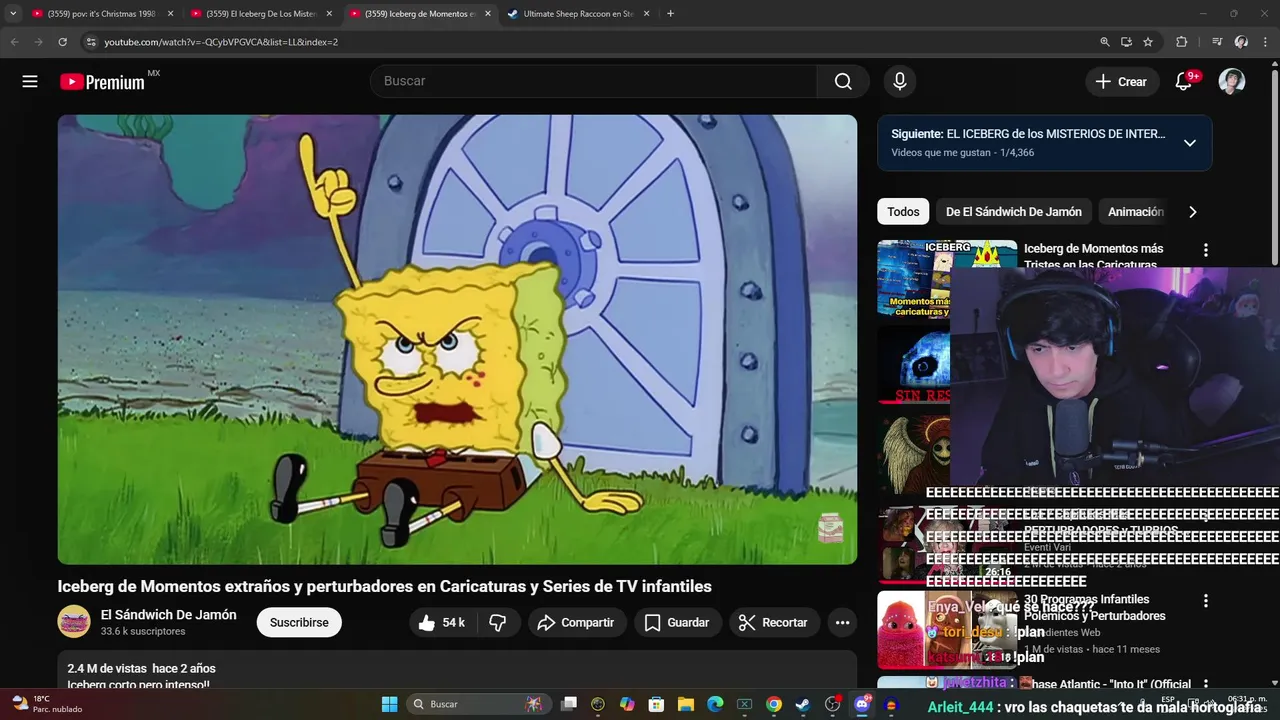This screenshot has width=1280, height=720.
Task: Open account avatar menu
Action: point(1232,82)
